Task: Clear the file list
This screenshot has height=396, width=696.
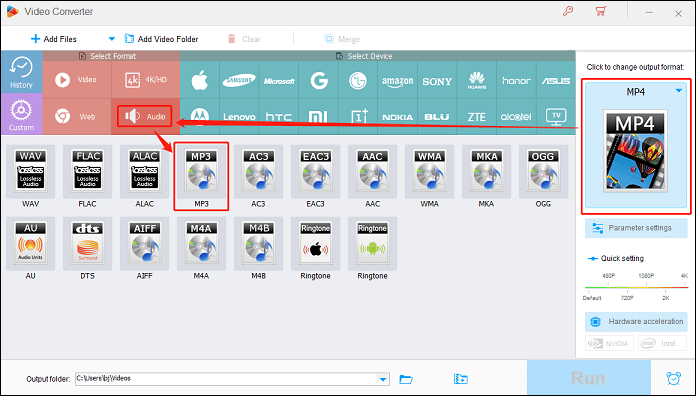Action: tap(243, 39)
